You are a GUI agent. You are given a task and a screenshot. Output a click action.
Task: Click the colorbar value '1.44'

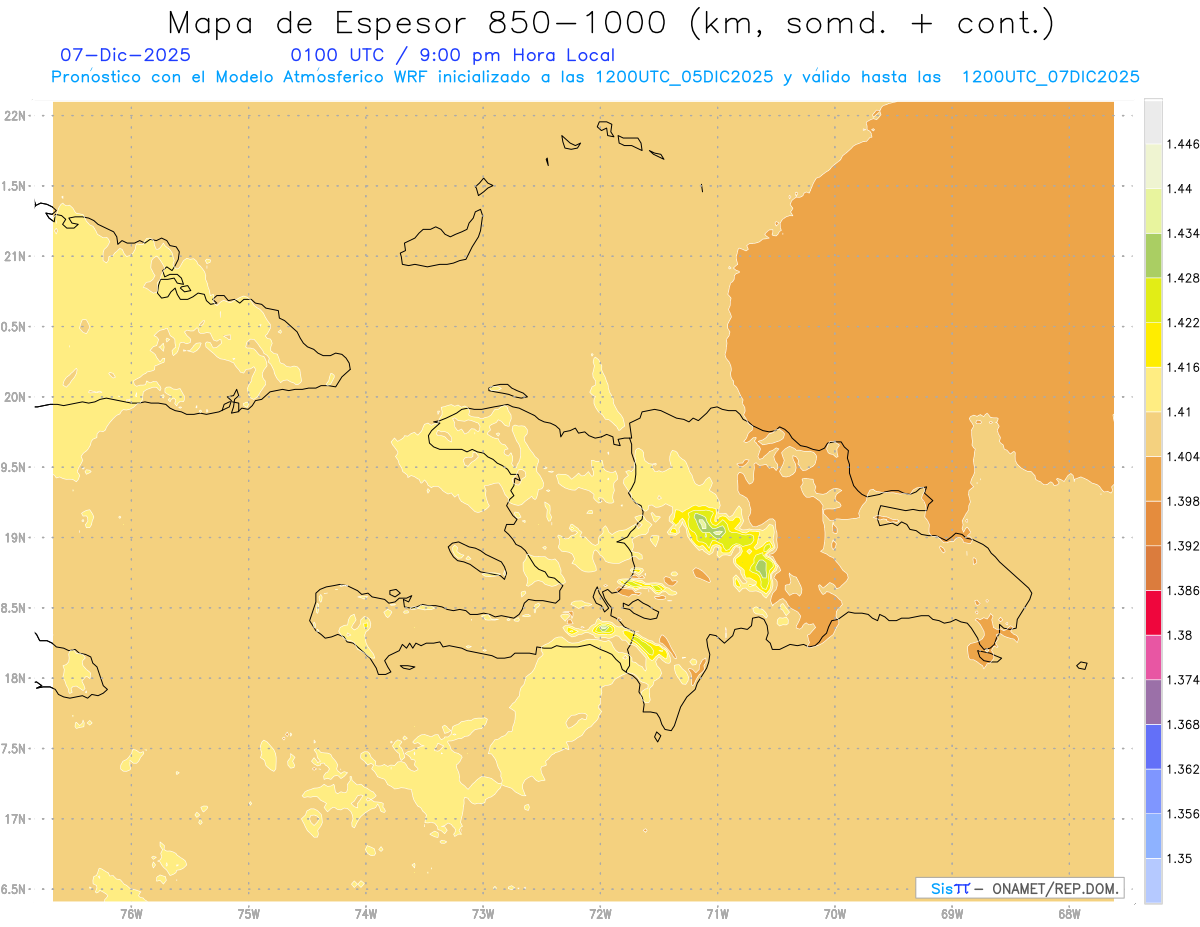click(1180, 188)
